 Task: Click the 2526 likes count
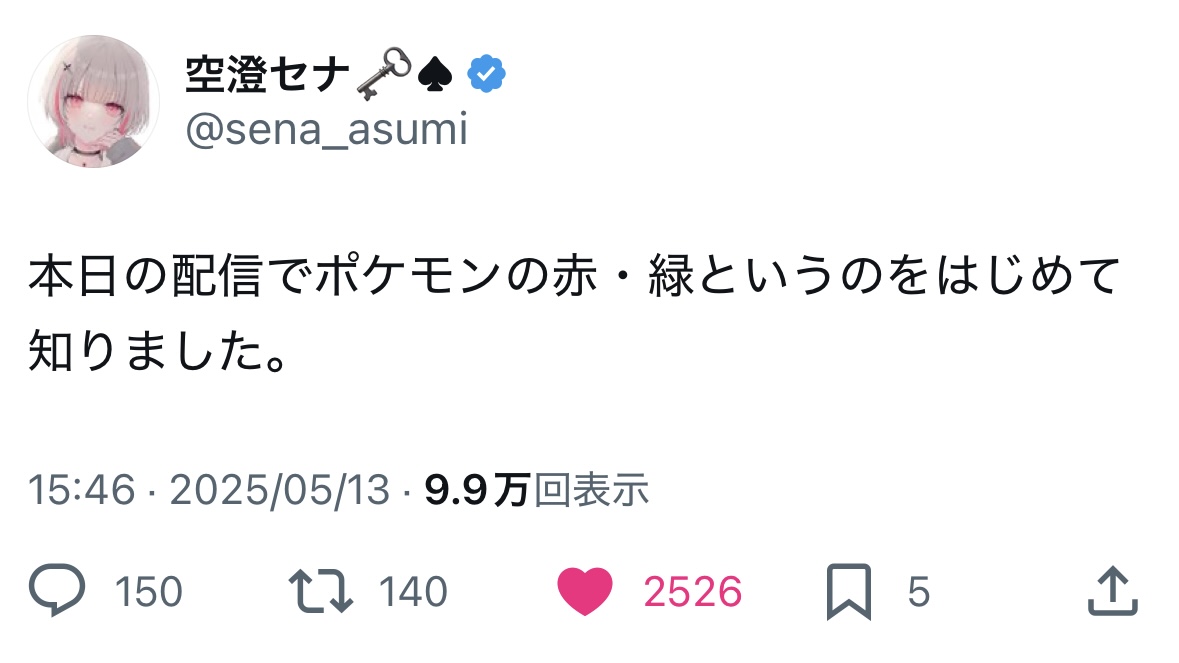click(692, 593)
